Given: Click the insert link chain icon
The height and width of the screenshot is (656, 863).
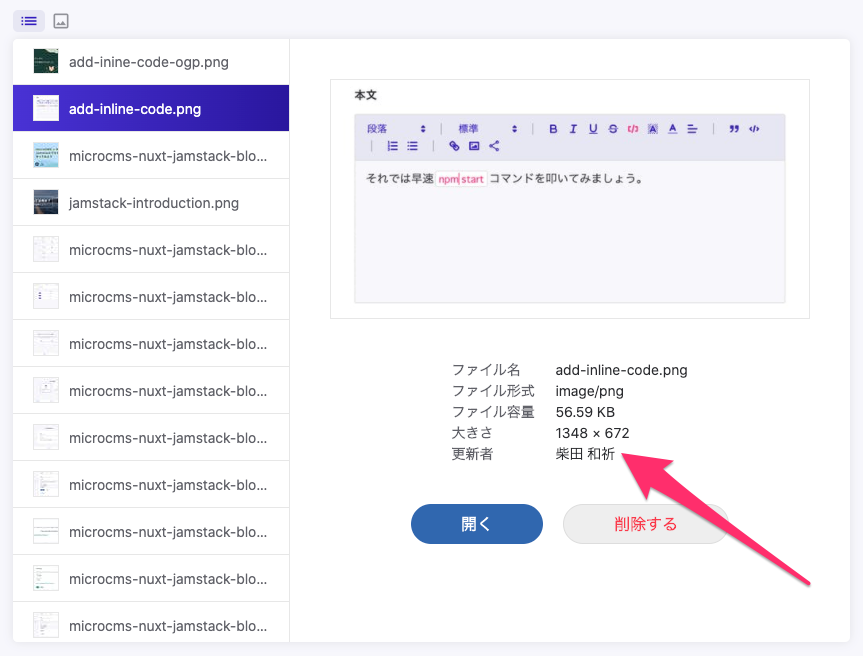Looking at the screenshot, I should pos(454,146).
